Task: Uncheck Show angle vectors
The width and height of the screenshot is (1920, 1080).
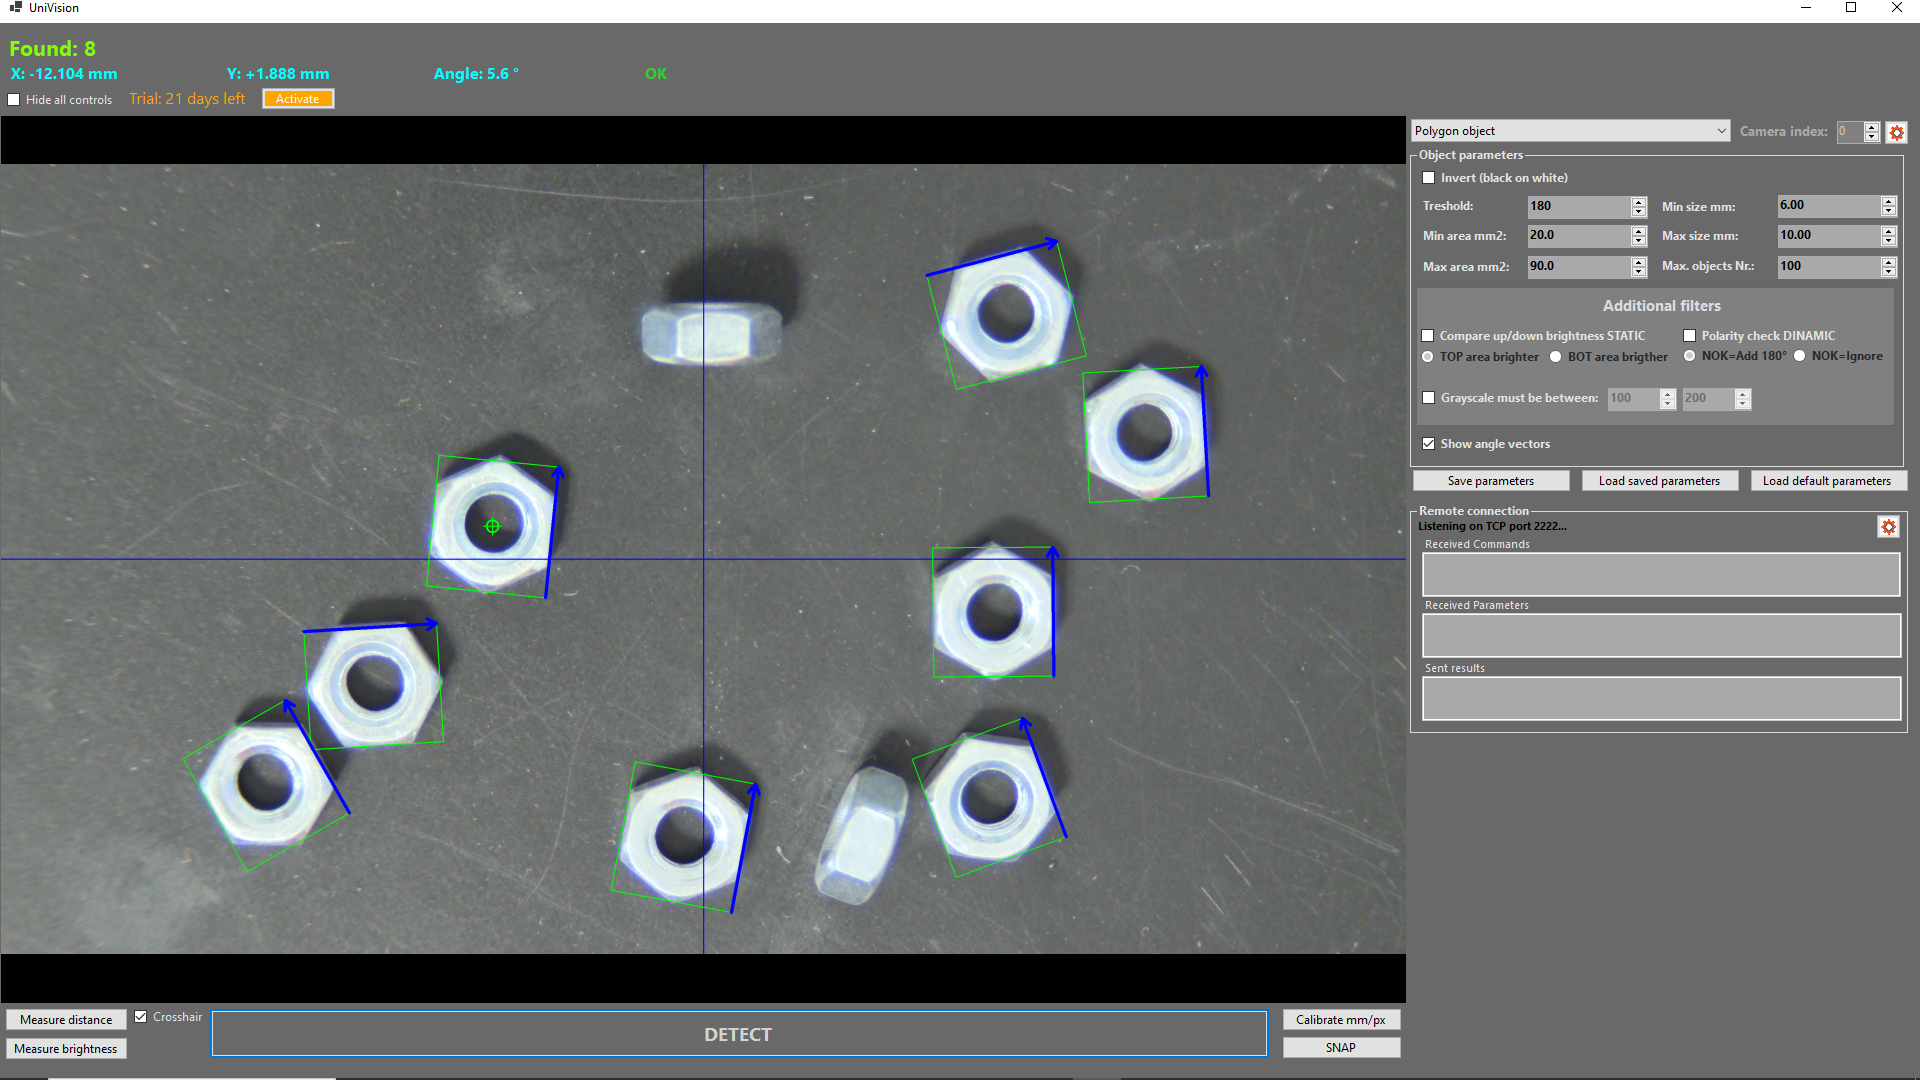Action: pos(1429,444)
